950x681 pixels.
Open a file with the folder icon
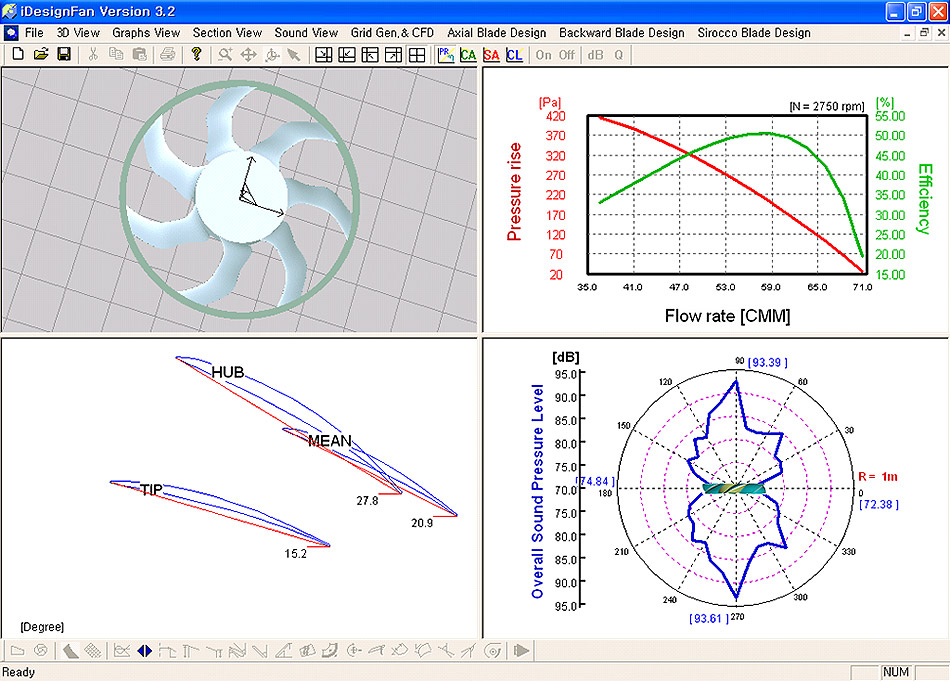point(40,54)
